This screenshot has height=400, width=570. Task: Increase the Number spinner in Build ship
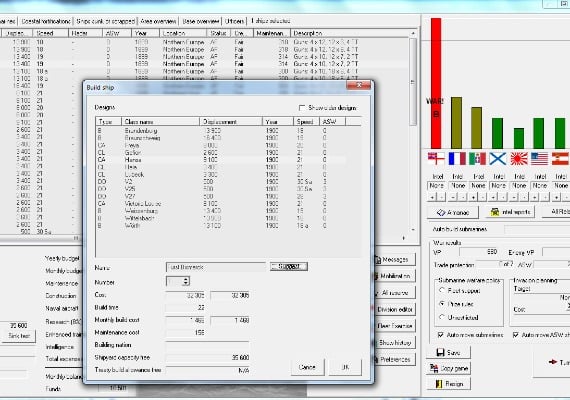[186, 279]
